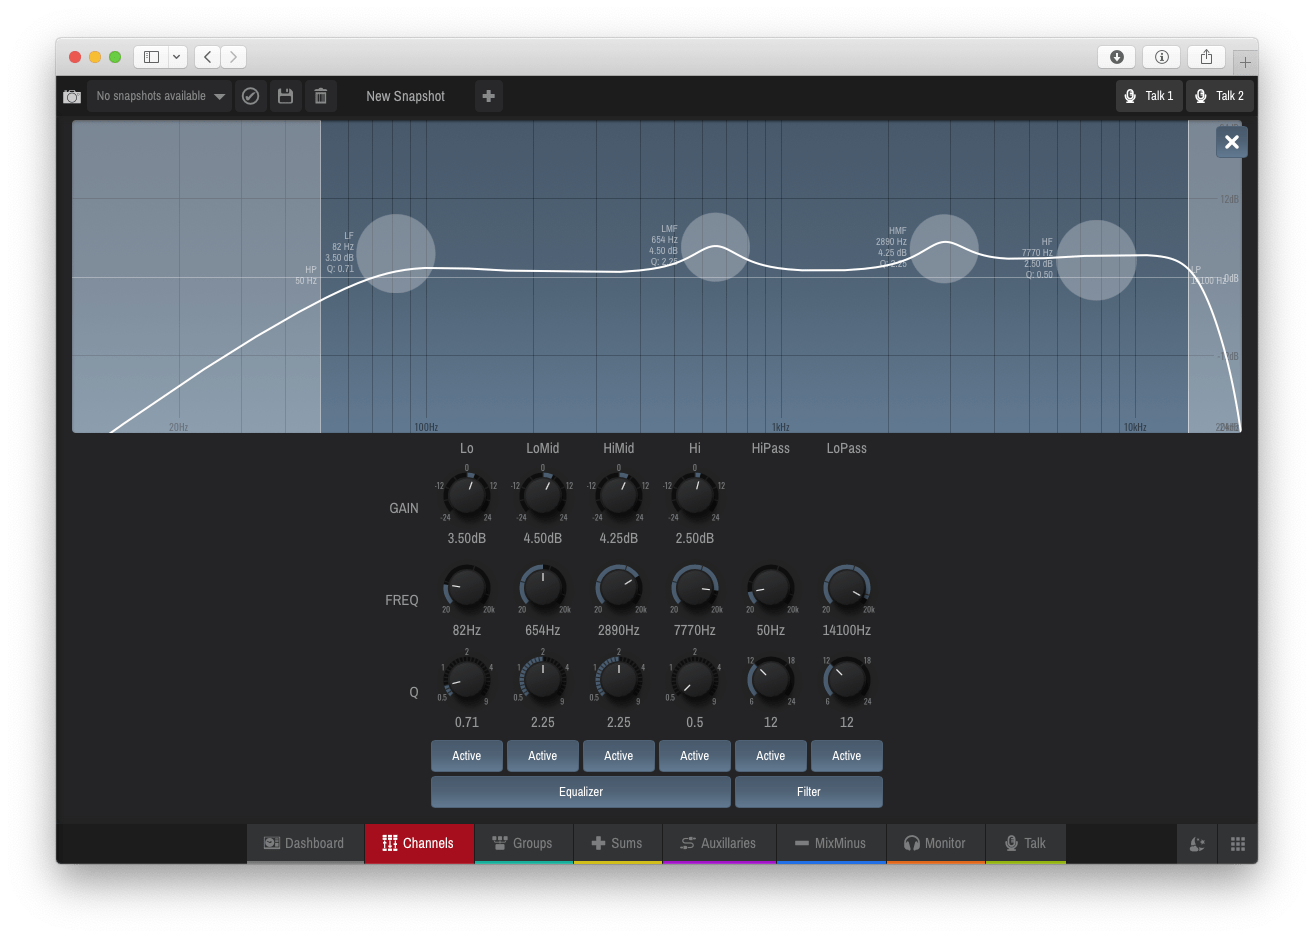
Task: Click the Filter button
Action: point(809,792)
